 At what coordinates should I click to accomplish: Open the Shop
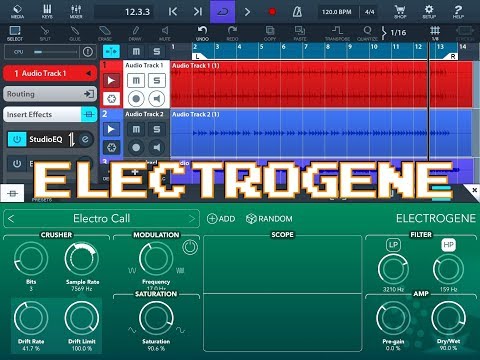[400, 12]
